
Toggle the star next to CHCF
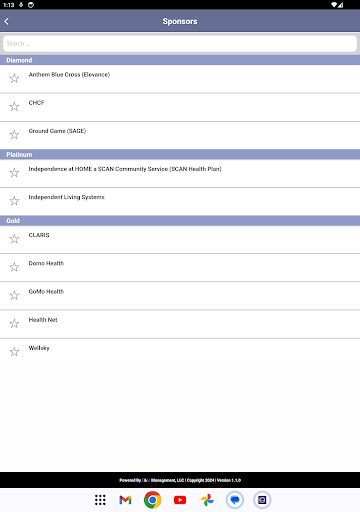[x=14, y=107]
